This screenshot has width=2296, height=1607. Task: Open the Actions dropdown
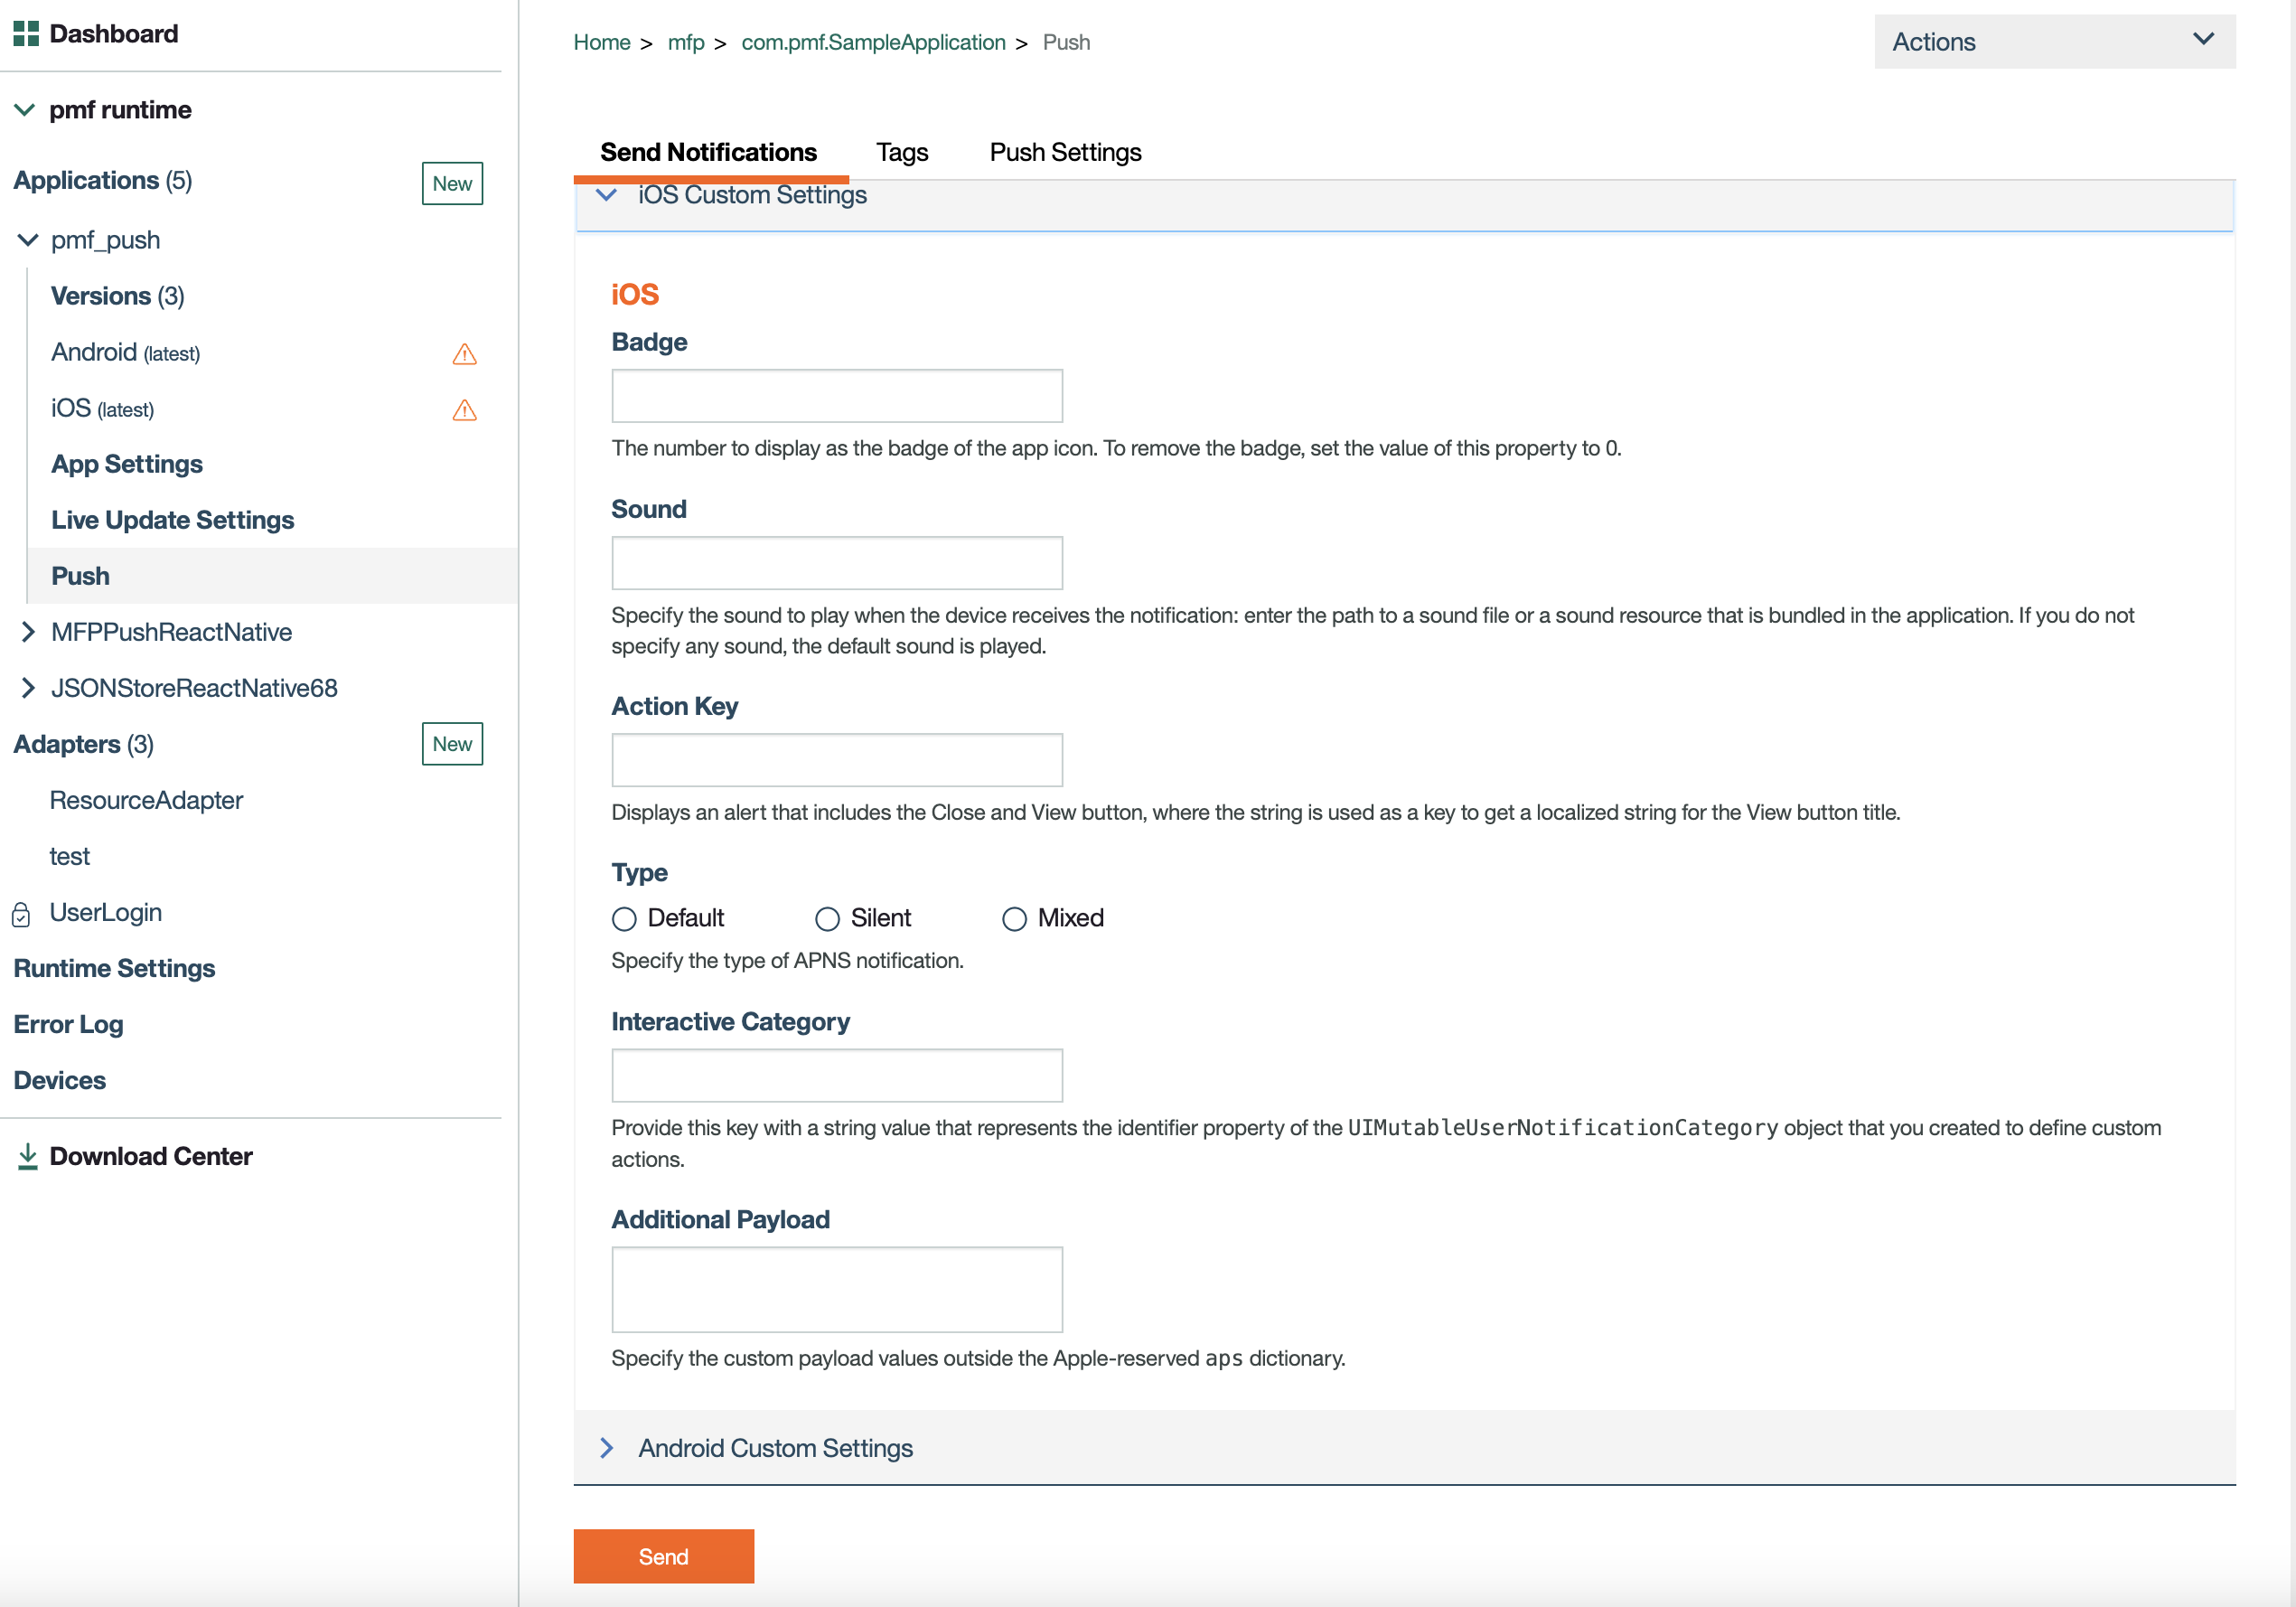2054,42
